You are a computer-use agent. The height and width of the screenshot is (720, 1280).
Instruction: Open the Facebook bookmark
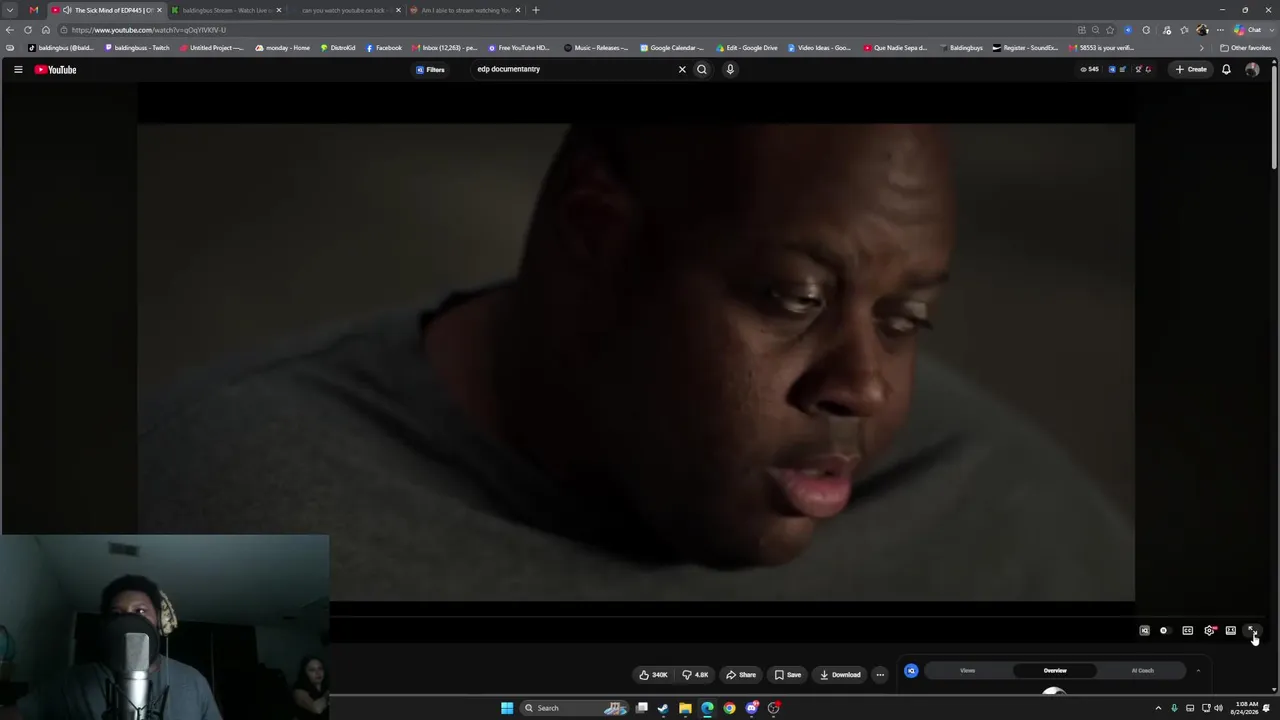pos(384,48)
